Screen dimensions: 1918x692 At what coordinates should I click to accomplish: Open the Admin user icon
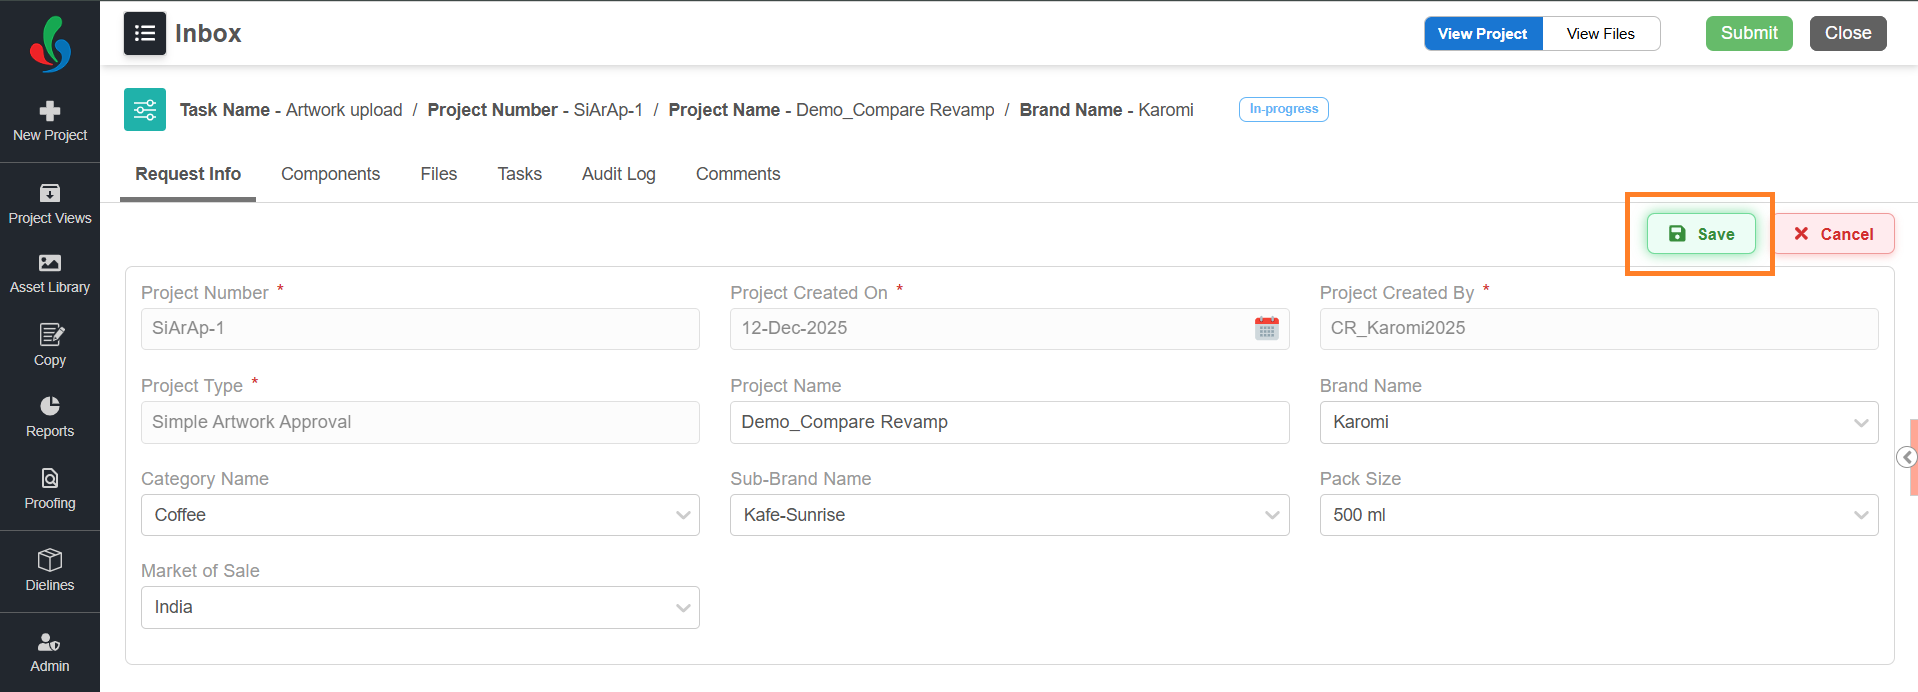tap(49, 642)
